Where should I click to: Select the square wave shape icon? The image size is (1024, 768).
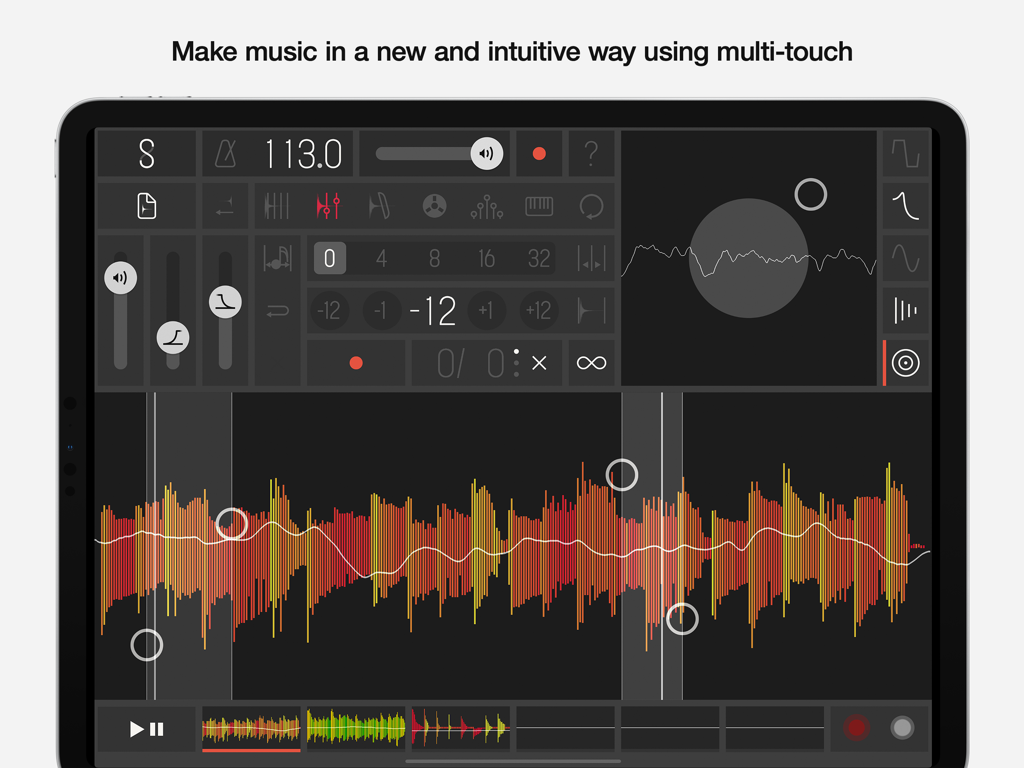(906, 155)
